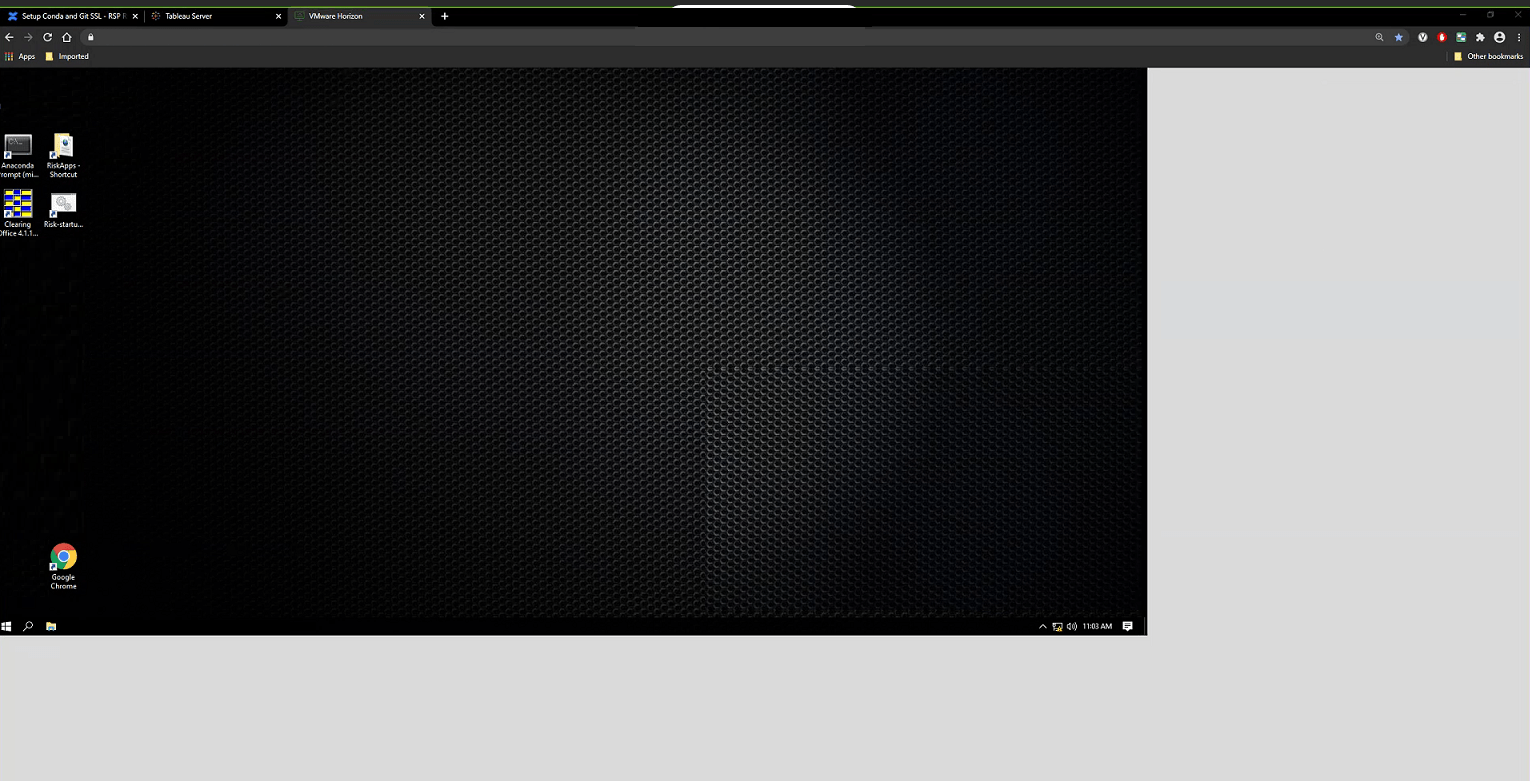Screen dimensions: 1530x781
Task: Expand hidden icons with the tray chevron
Action: click(x=1042, y=626)
